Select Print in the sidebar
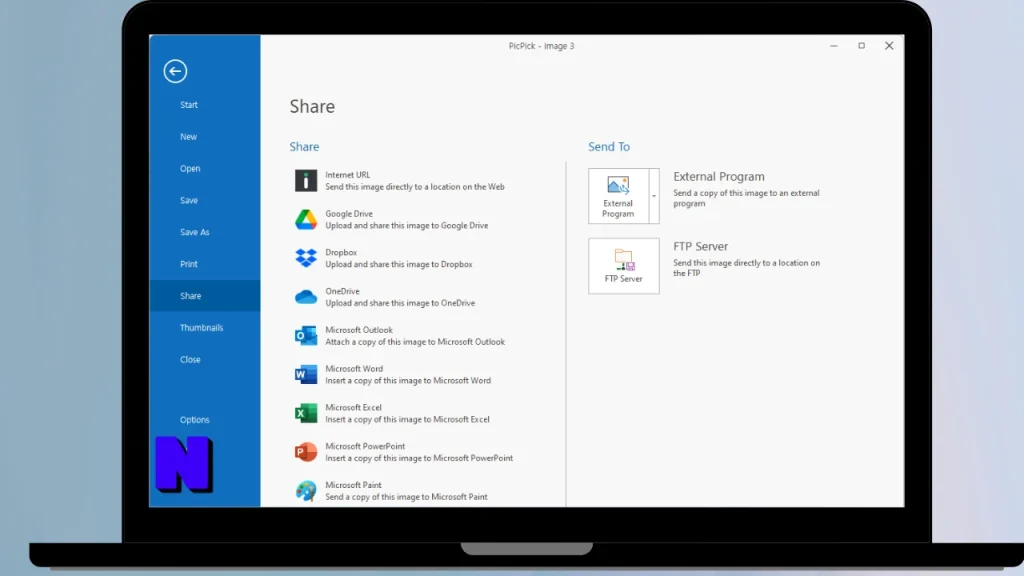1024x576 pixels. click(189, 264)
